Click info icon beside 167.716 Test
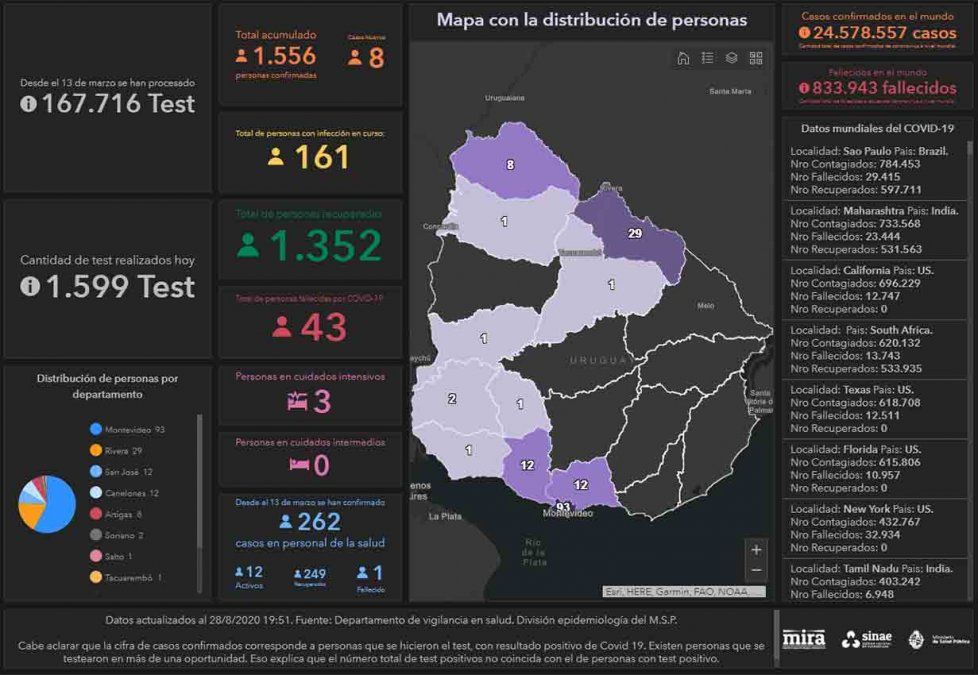 point(28,103)
